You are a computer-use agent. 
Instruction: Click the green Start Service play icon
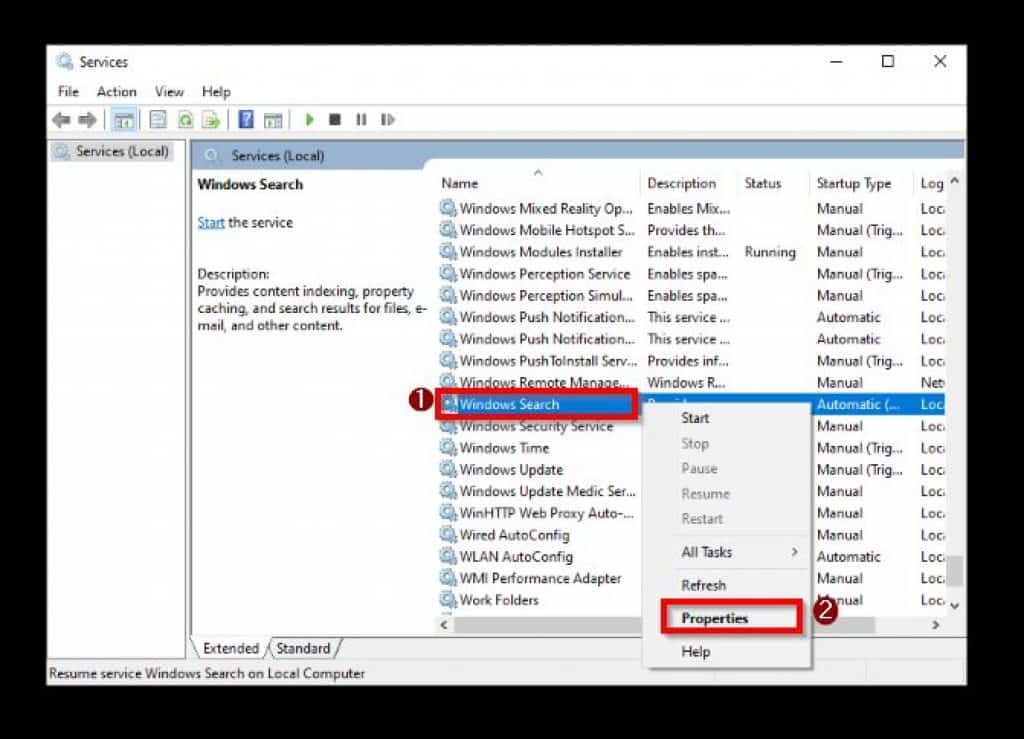click(310, 119)
